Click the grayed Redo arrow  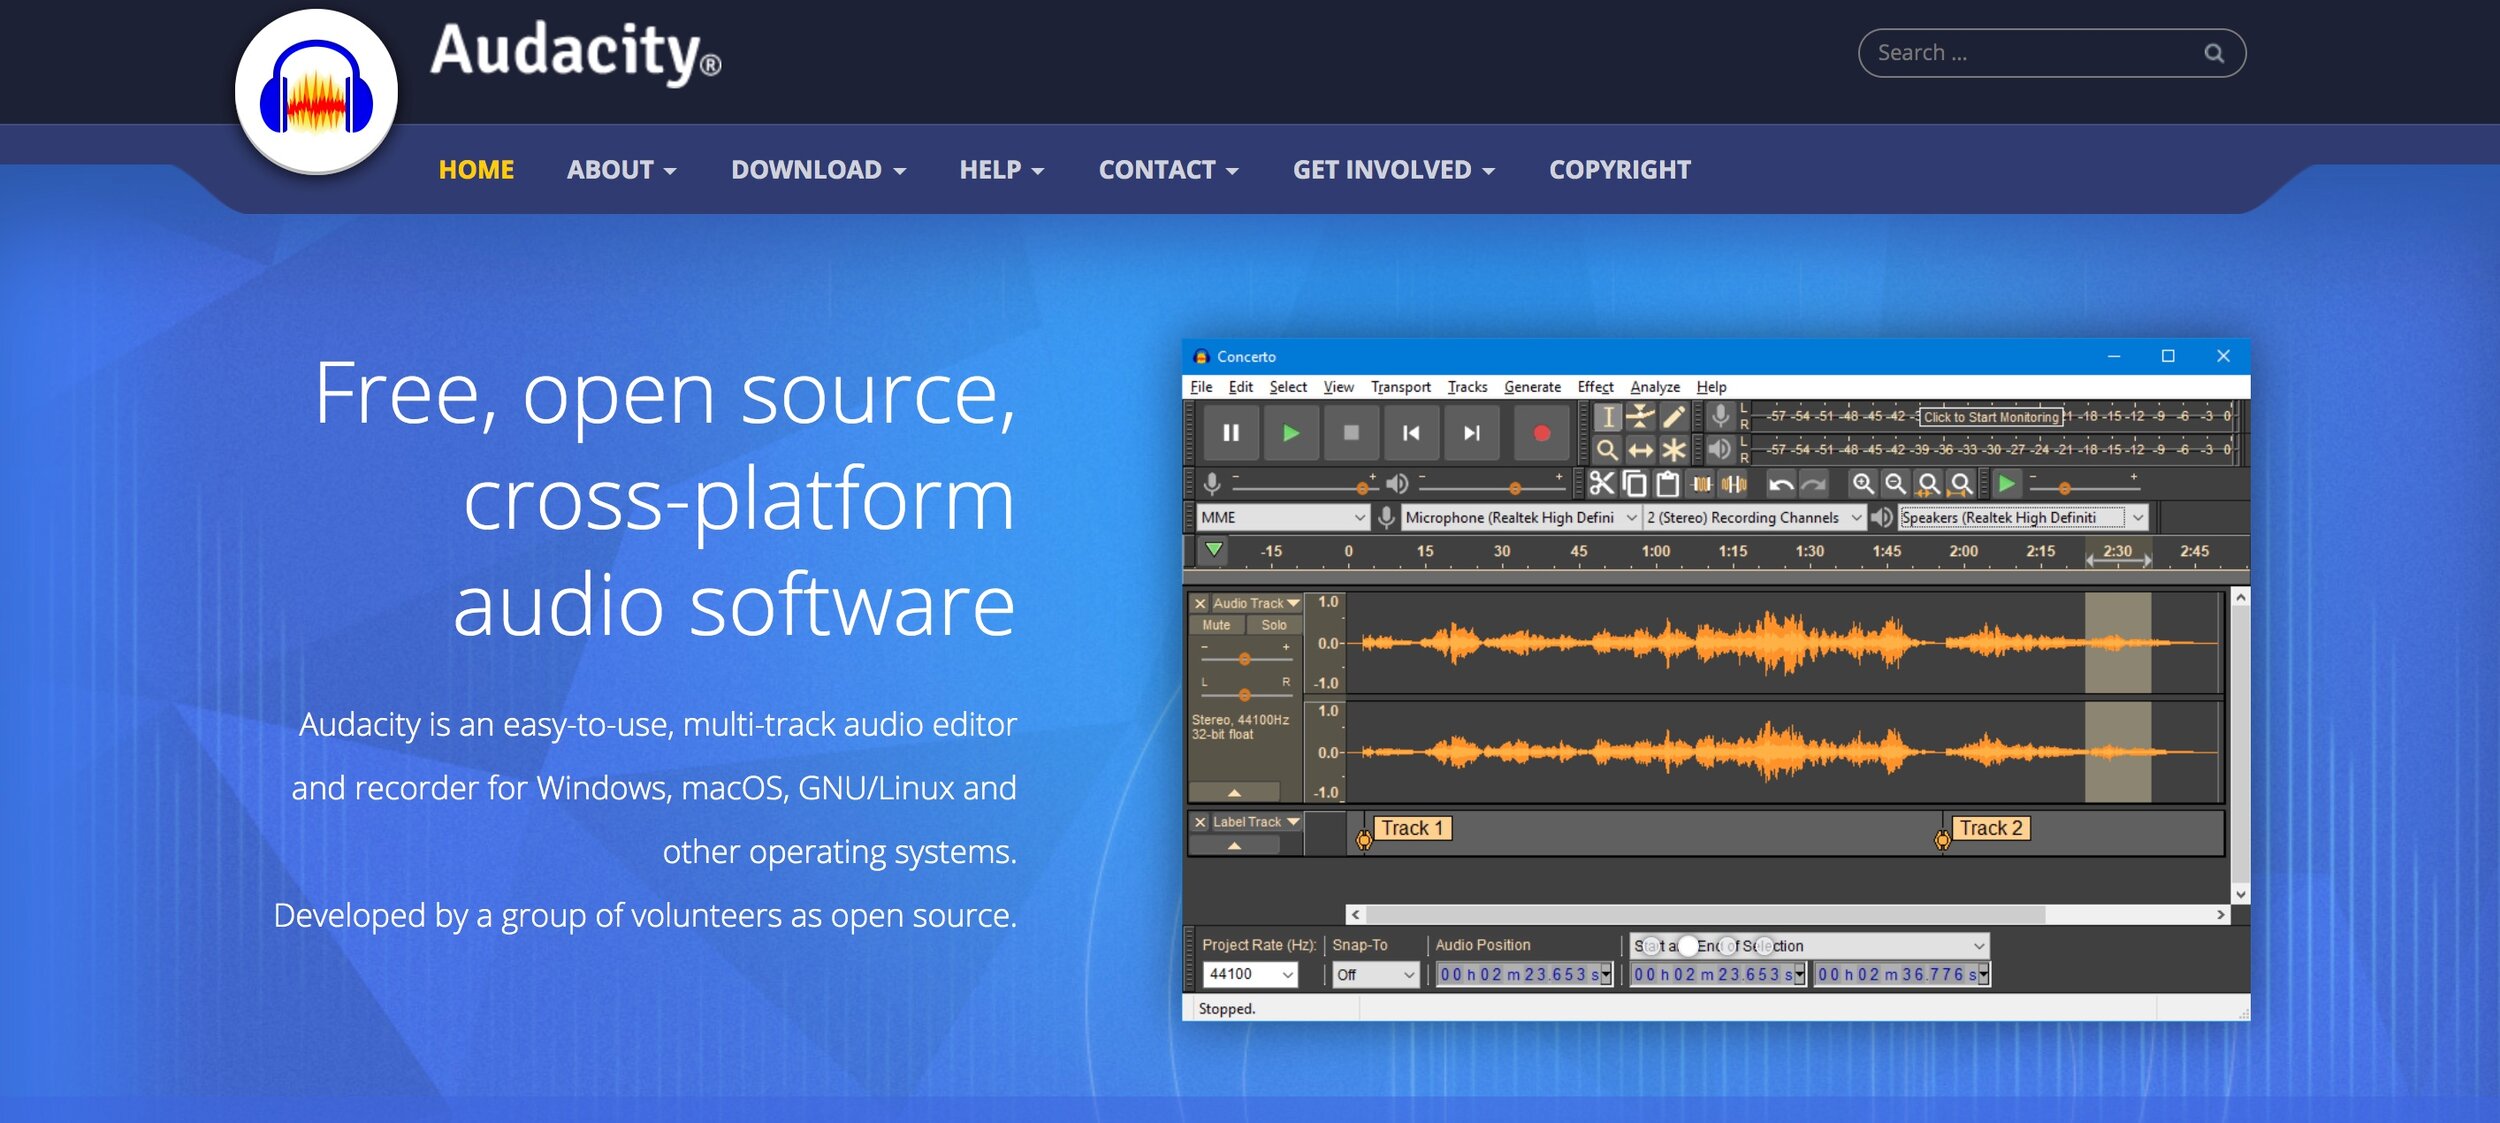pos(1813,484)
